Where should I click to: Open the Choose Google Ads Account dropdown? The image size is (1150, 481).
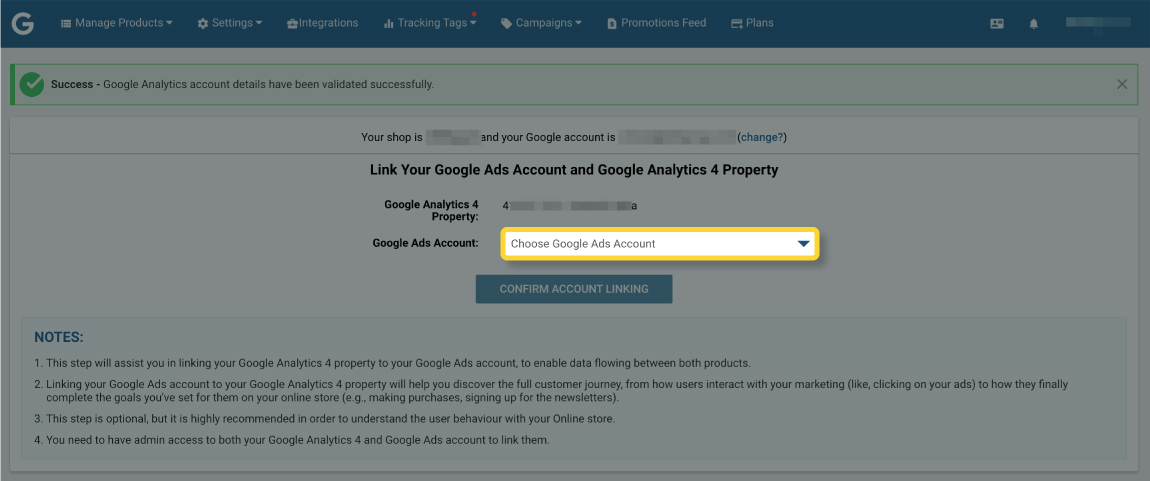pyautogui.click(x=660, y=243)
